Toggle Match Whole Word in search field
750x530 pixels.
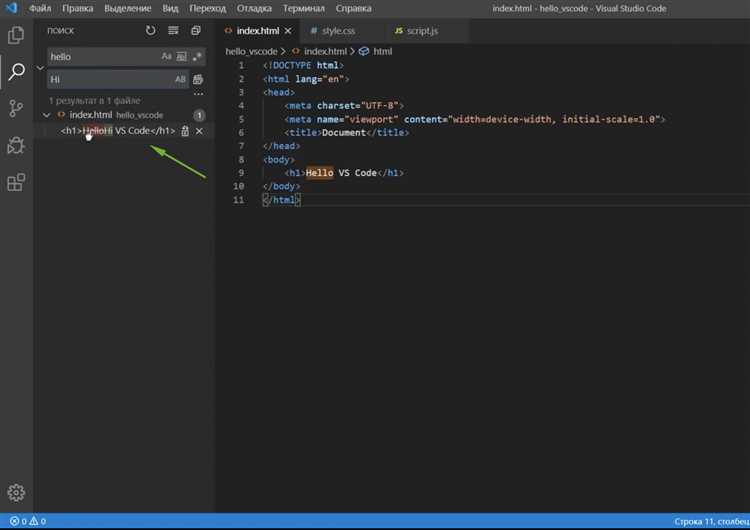181,57
